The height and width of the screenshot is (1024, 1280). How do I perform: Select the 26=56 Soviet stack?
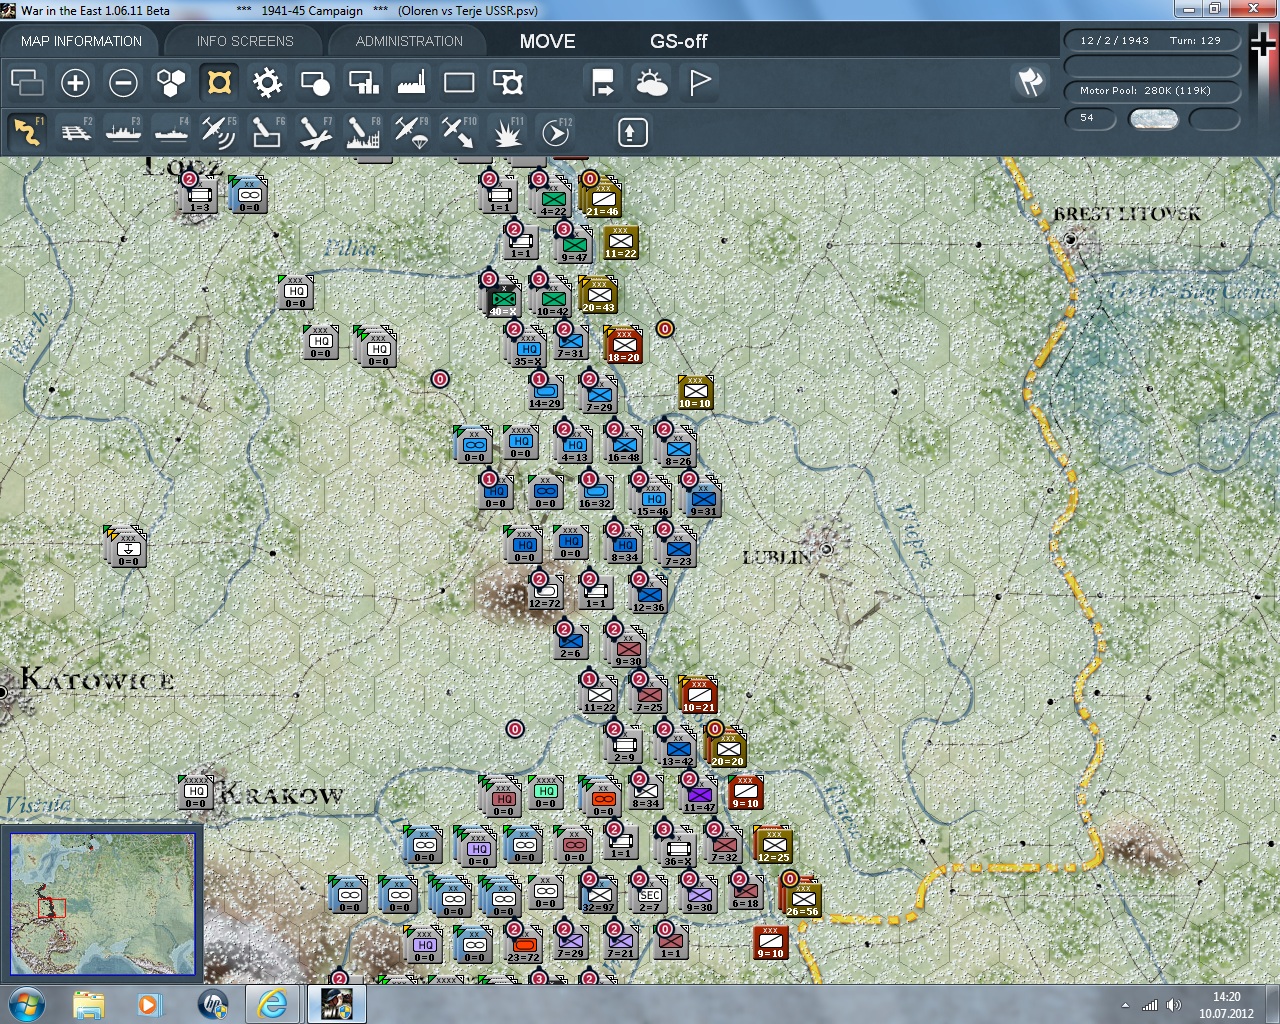pos(802,899)
